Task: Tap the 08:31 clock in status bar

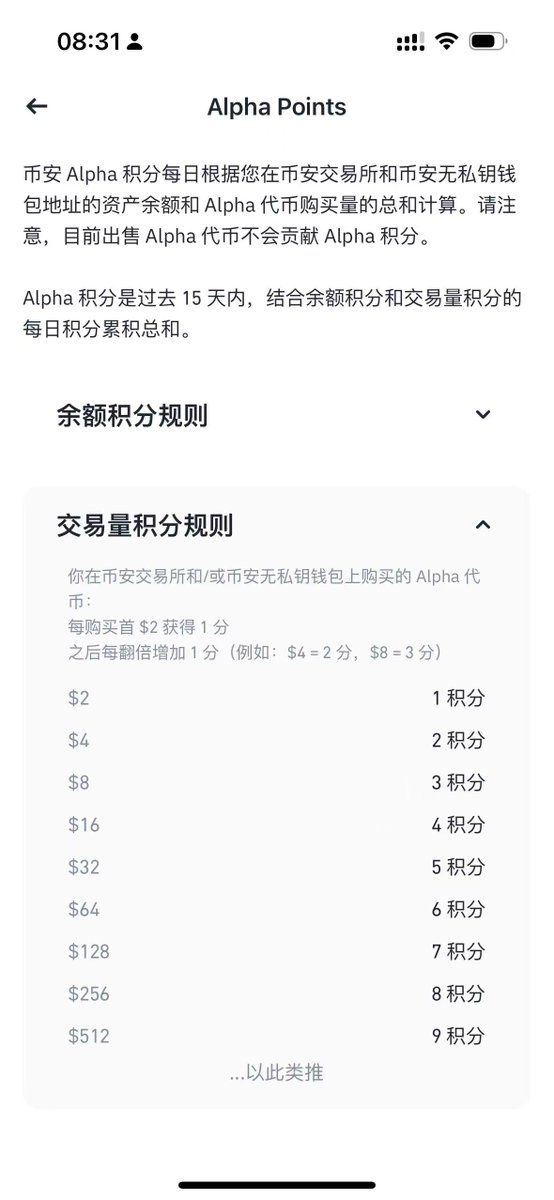Action: tap(88, 42)
